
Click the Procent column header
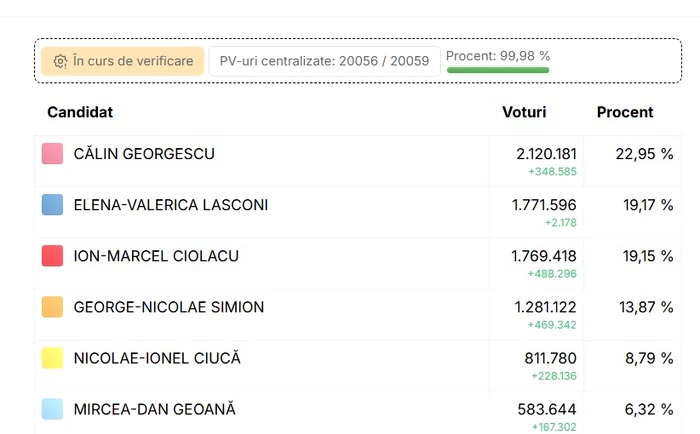point(625,112)
